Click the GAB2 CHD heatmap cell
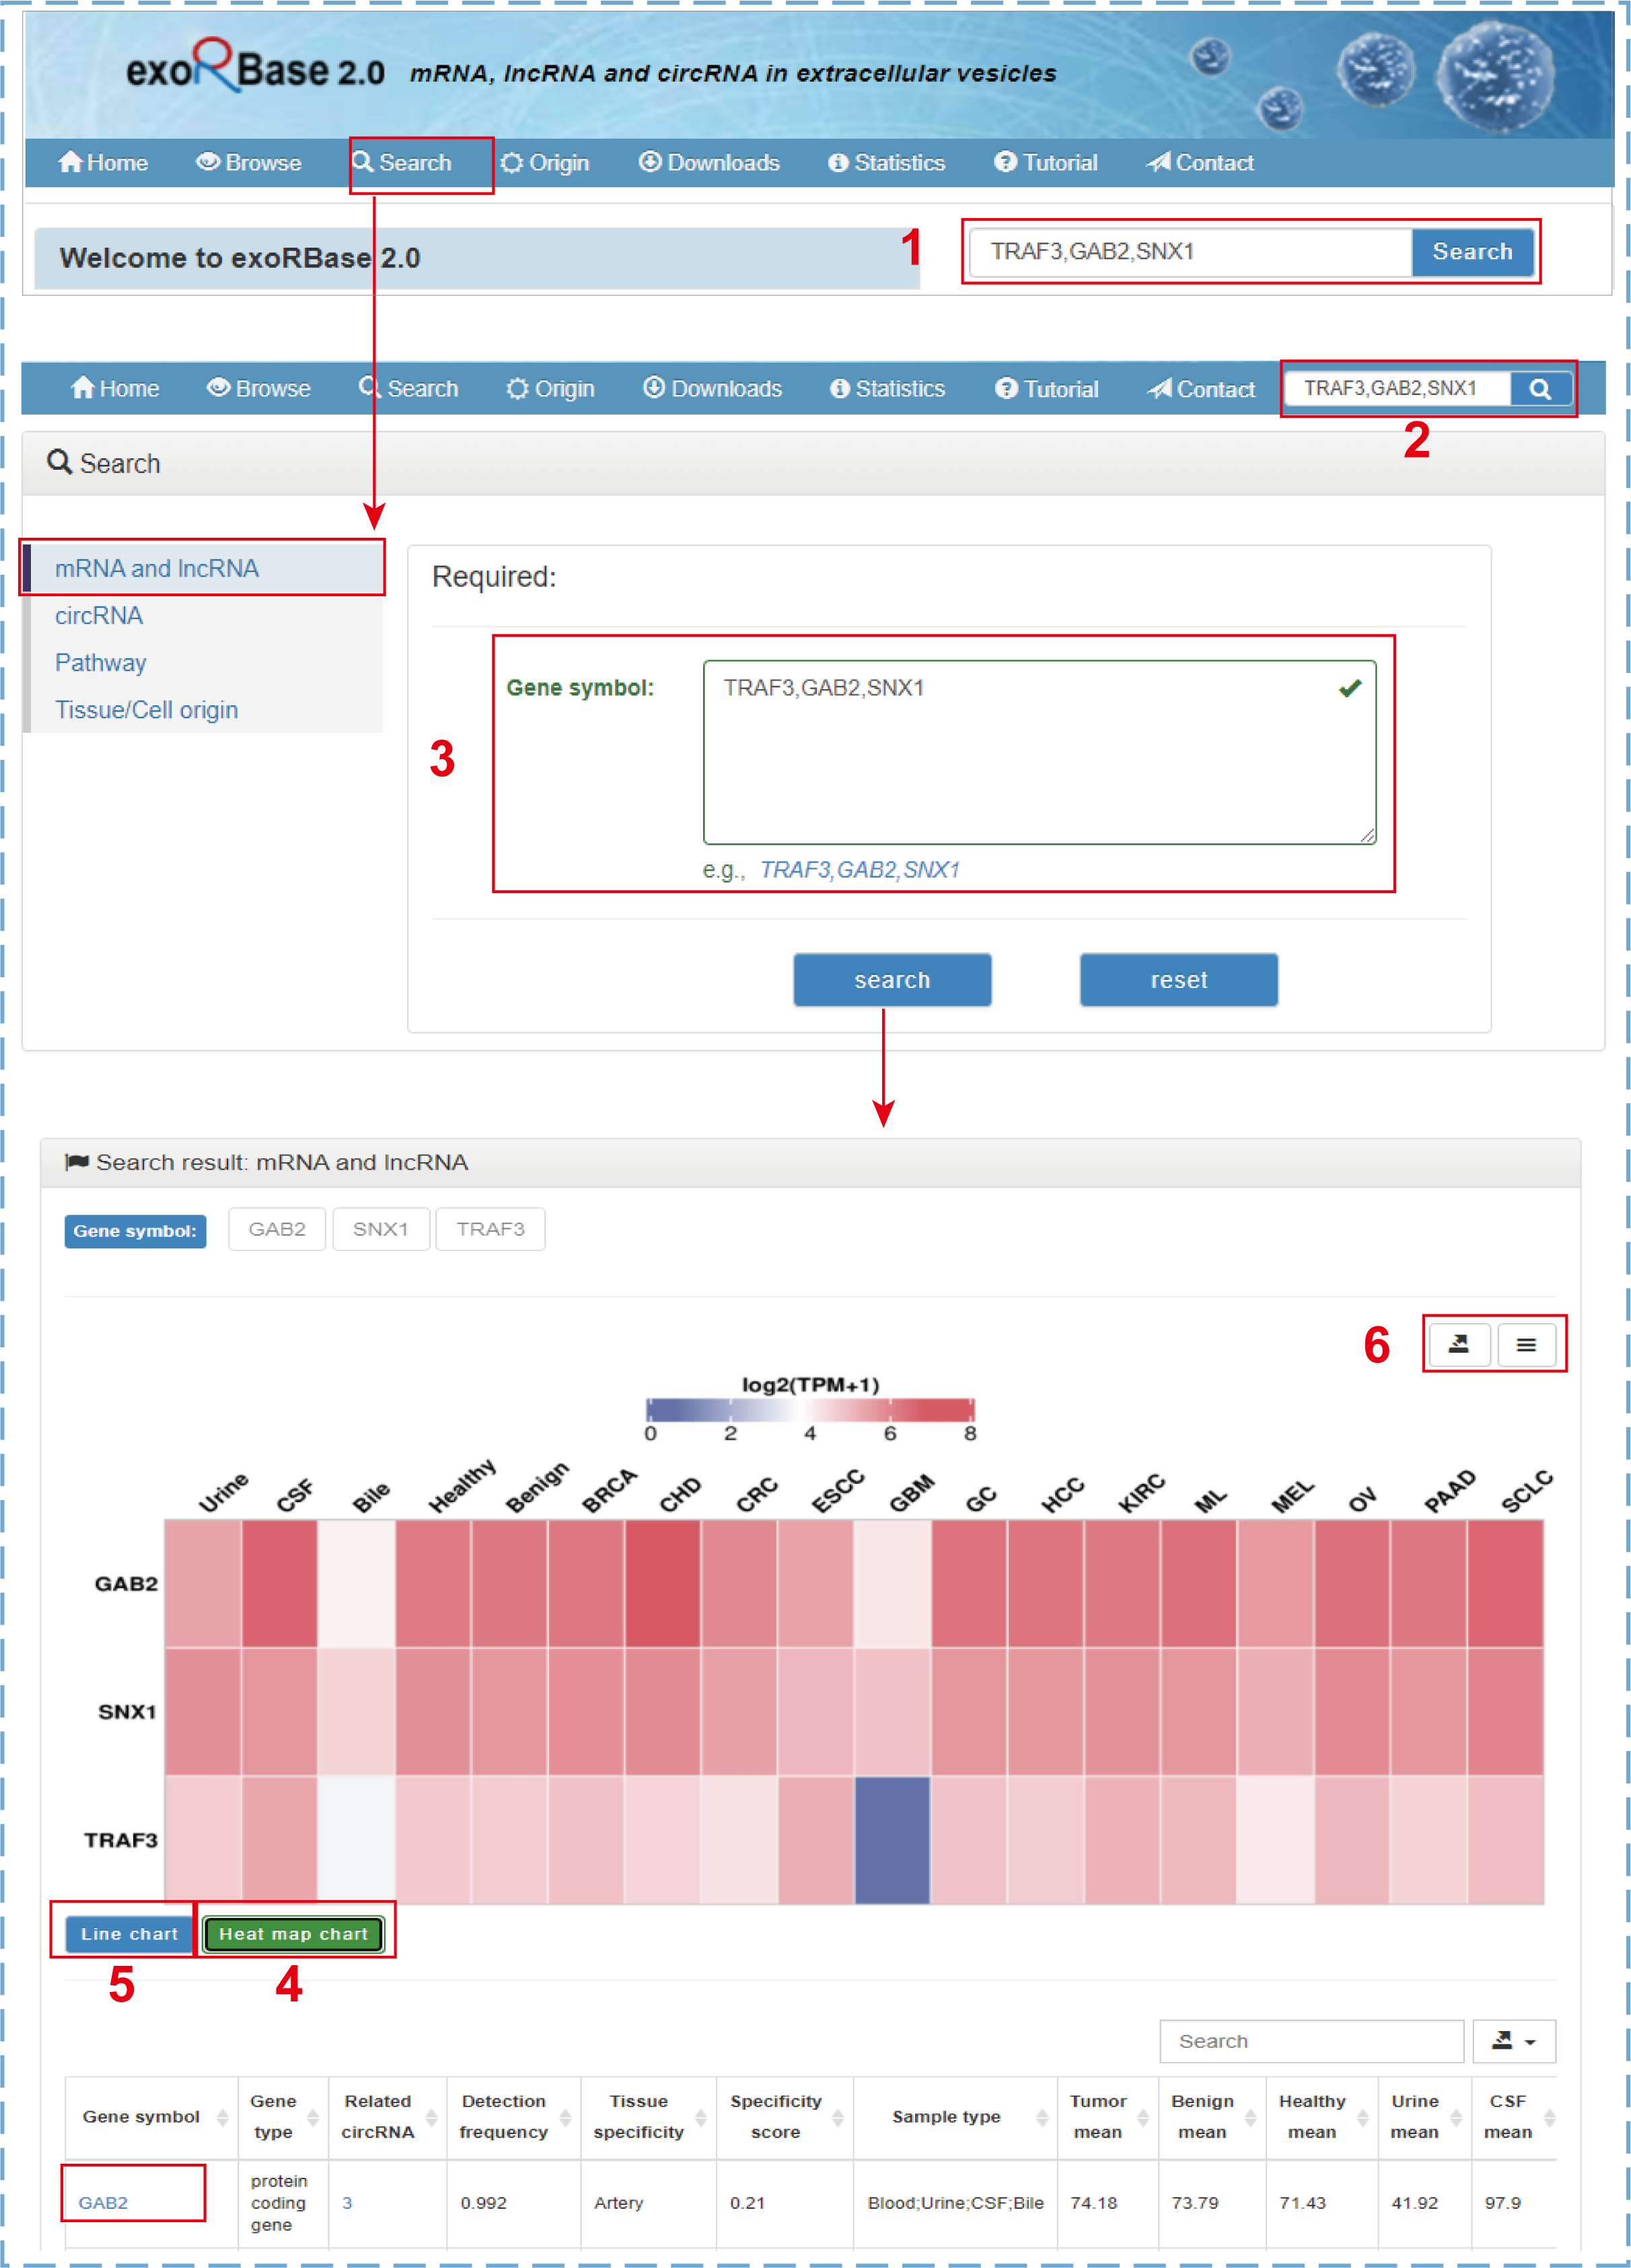This screenshot has height=2268, width=1631. [662, 1583]
